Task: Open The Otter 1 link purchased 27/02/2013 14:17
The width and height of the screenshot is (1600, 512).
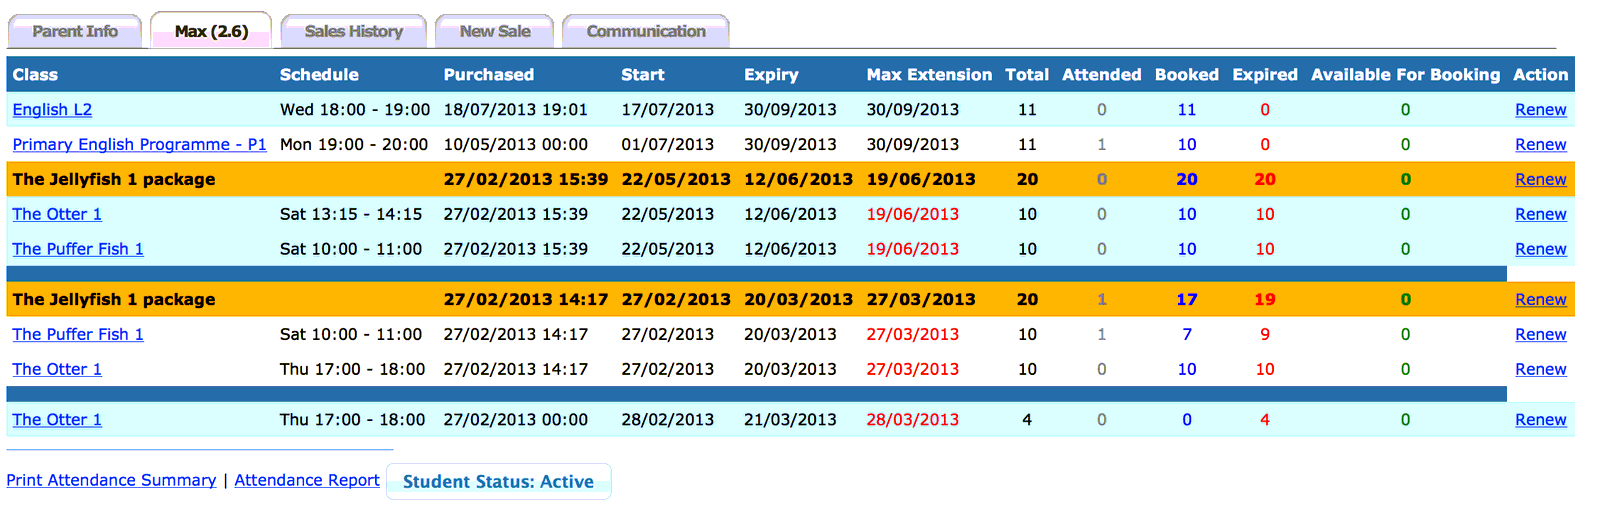Action: click(x=57, y=369)
